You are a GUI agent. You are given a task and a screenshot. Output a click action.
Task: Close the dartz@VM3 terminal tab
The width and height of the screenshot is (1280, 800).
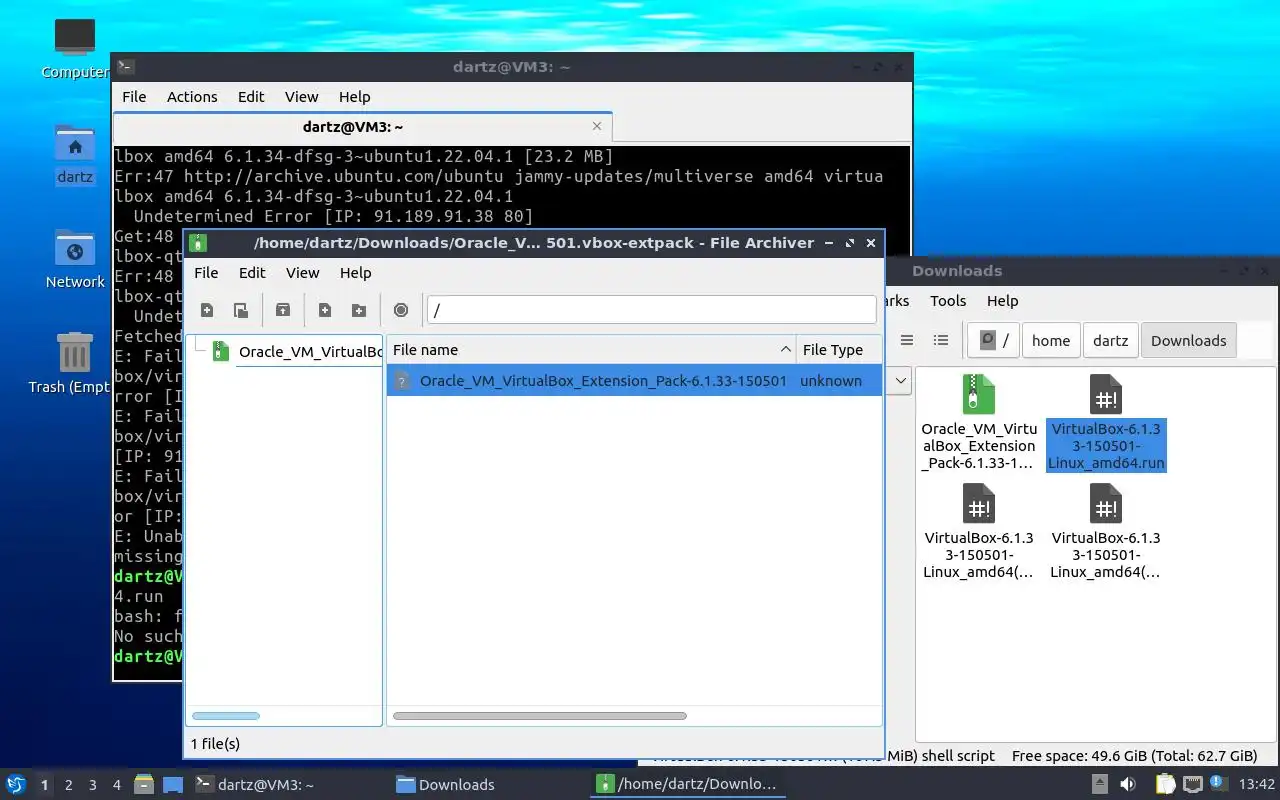point(597,126)
